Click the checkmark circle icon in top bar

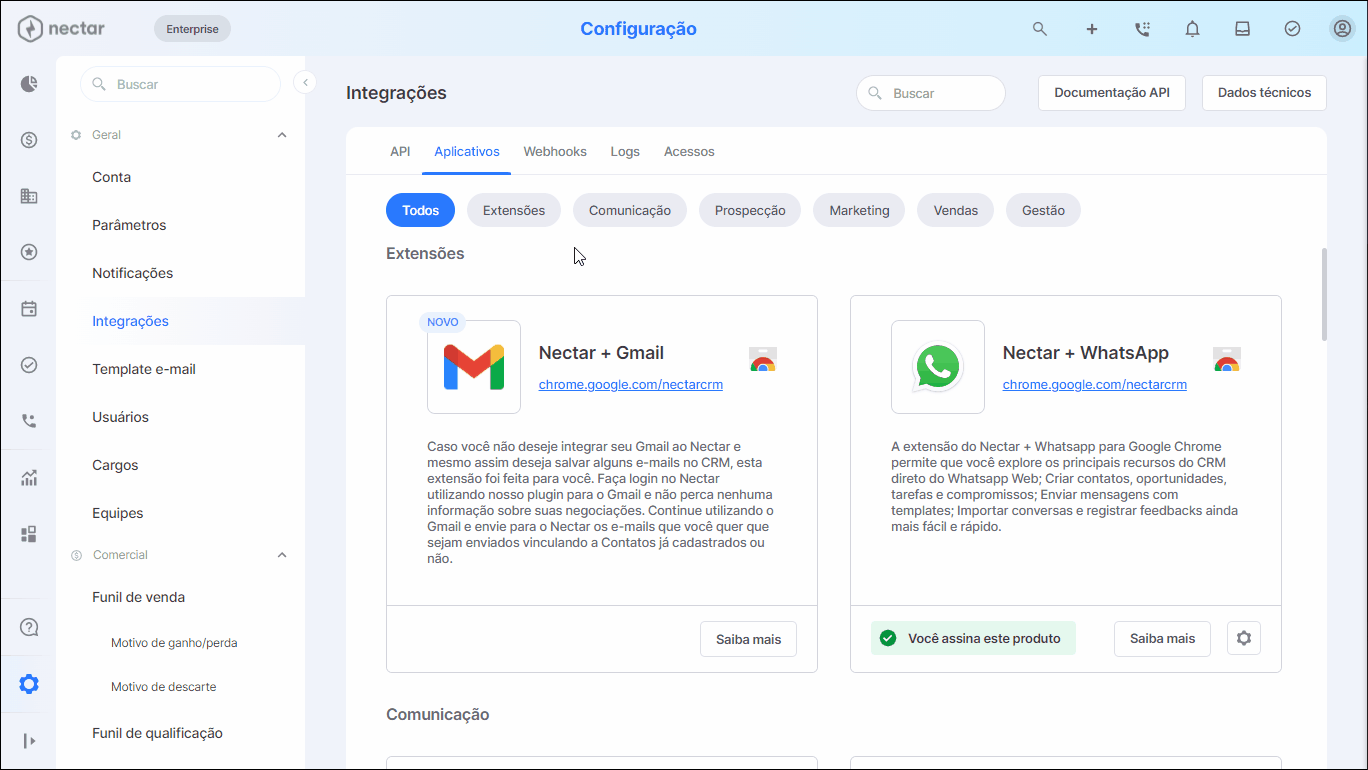click(x=1292, y=29)
